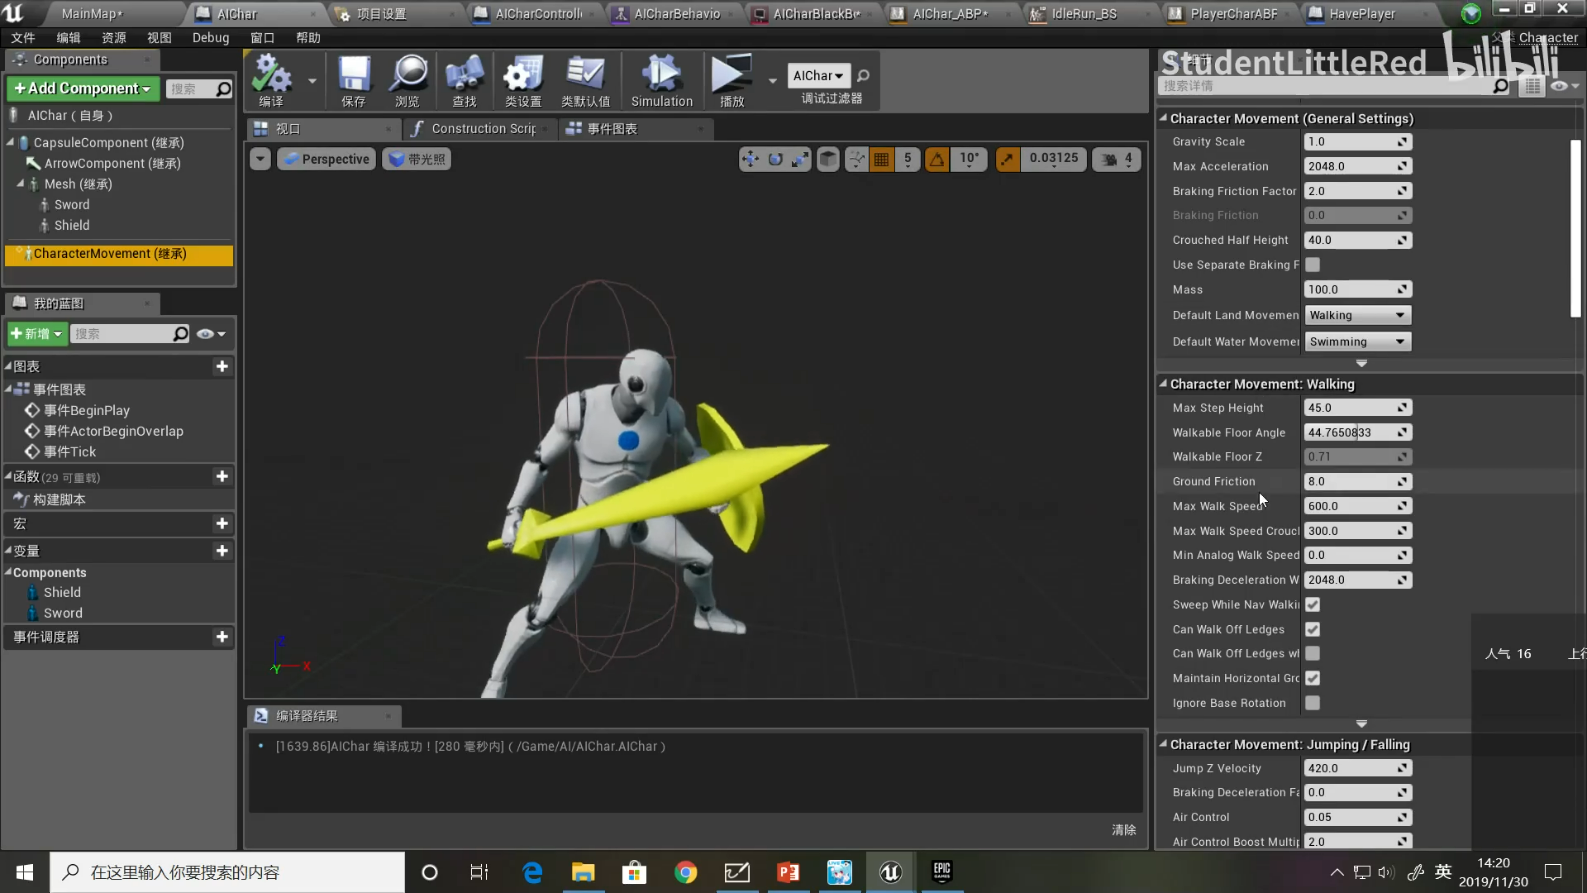
Task: Open scale snap value 0.03125
Action: coord(1053,159)
